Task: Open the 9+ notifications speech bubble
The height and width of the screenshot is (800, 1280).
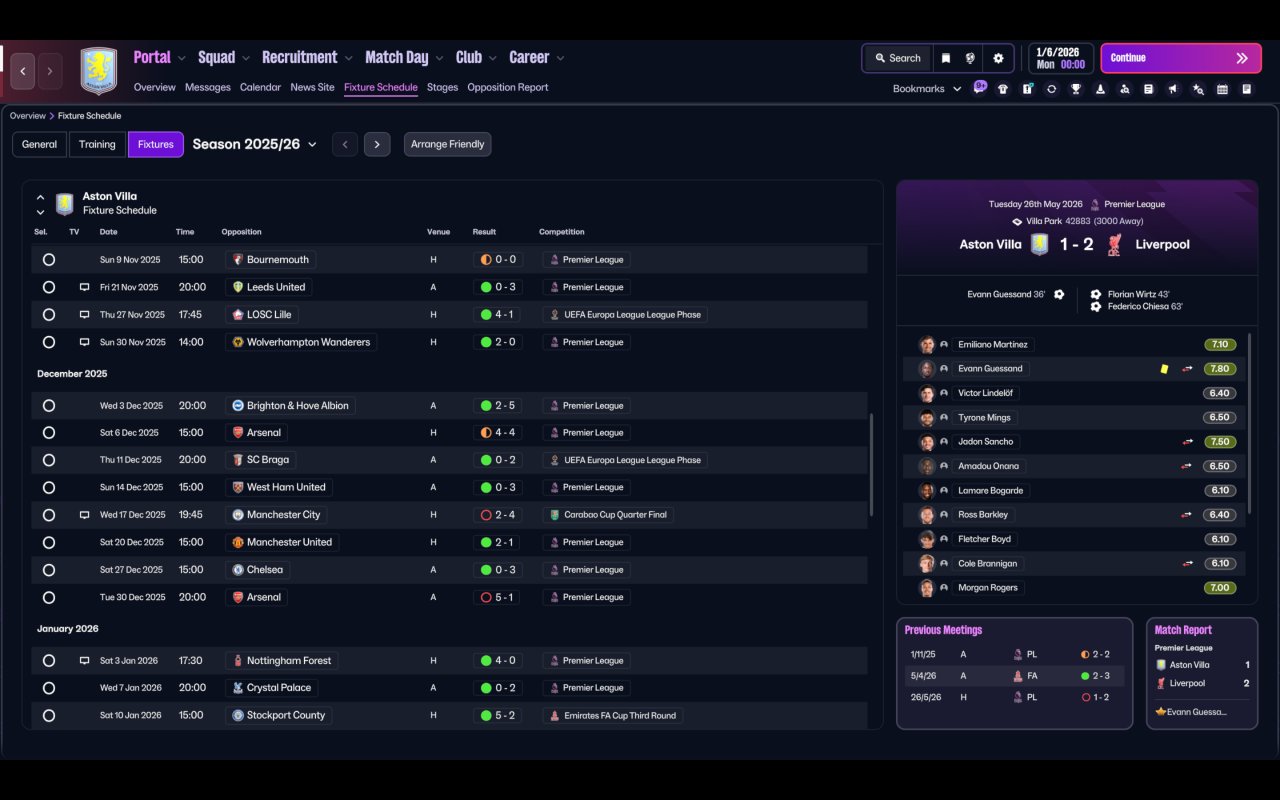Action: [x=980, y=87]
